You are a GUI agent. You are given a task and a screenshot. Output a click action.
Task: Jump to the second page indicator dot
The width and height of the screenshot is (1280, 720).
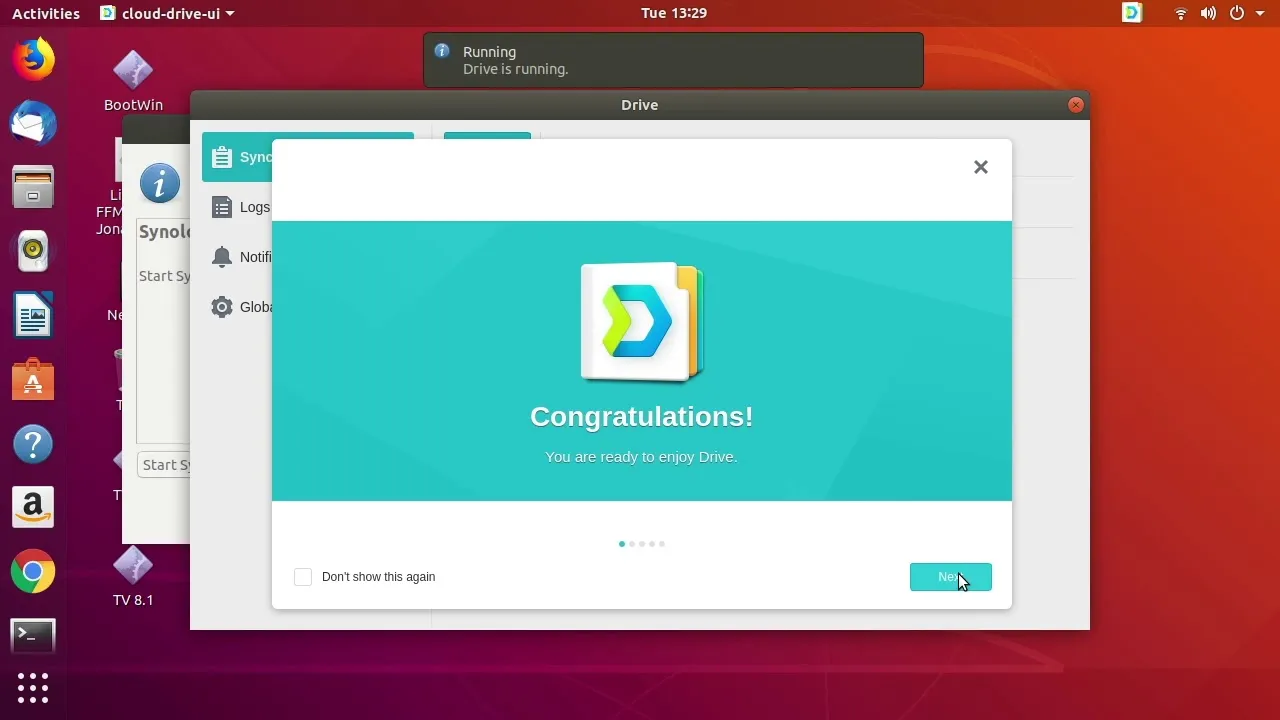pyautogui.click(x=632, y=544)
